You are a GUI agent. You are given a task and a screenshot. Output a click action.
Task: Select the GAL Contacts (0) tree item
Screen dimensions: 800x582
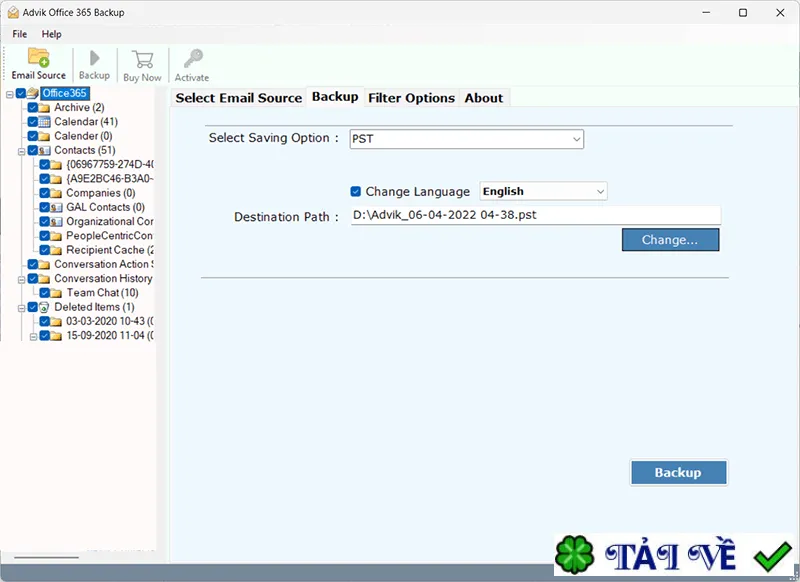106,208
